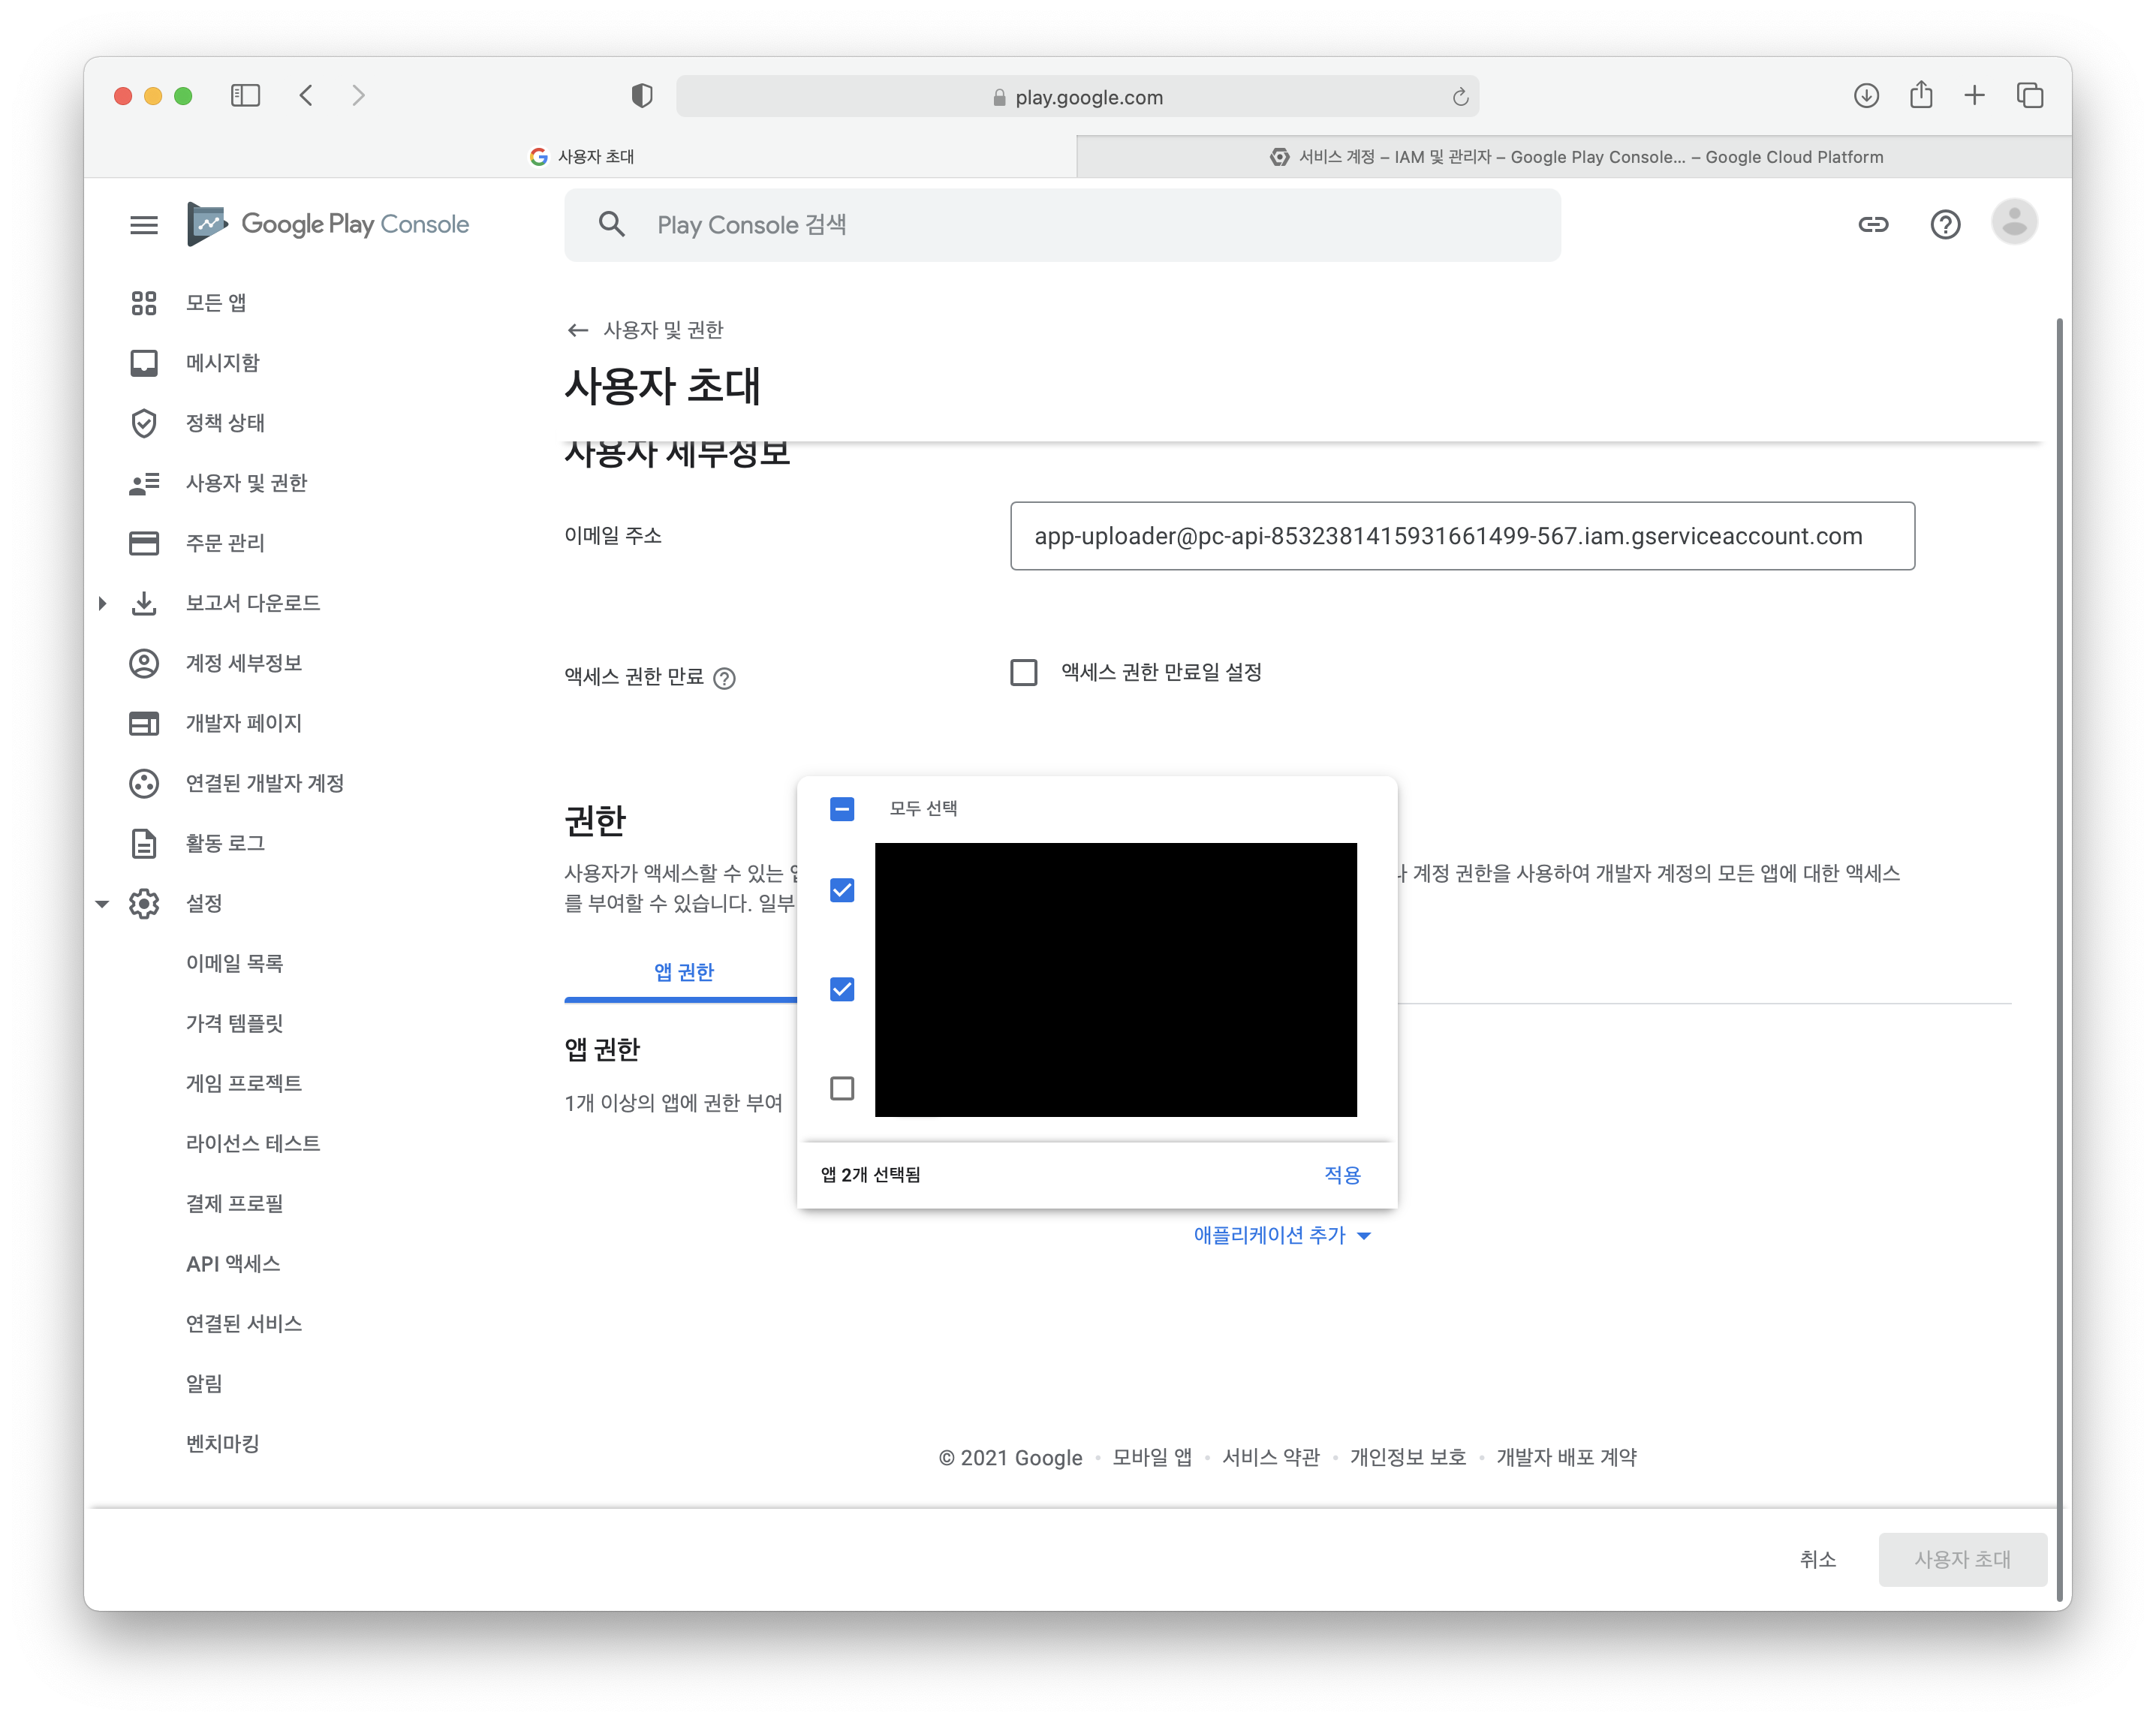Open the help question mark icon
The height and width of the screenshot is (1722, 2156).
click(1945, 225)
